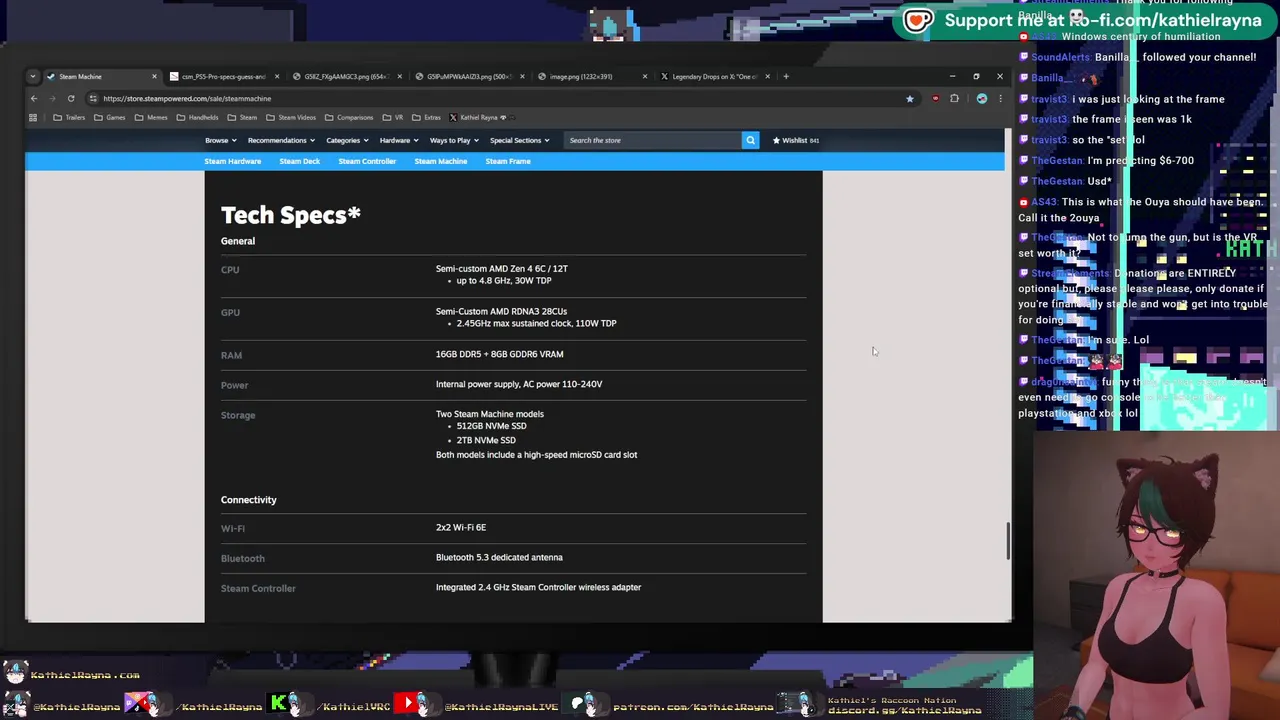Expand the Browse dropdown menu
Screen dimensions: 1280x720
click(220, 140)
